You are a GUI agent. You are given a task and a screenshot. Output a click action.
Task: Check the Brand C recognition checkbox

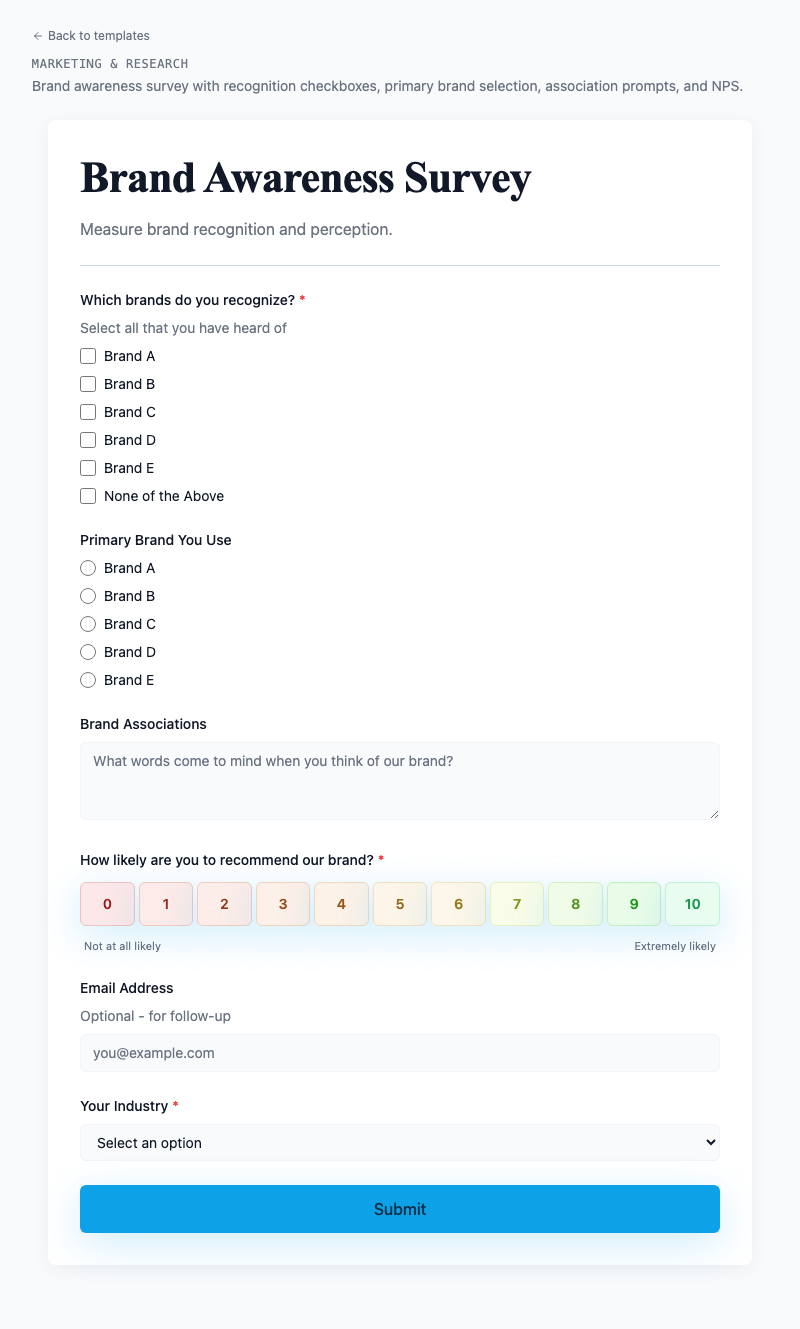(88, 412)
